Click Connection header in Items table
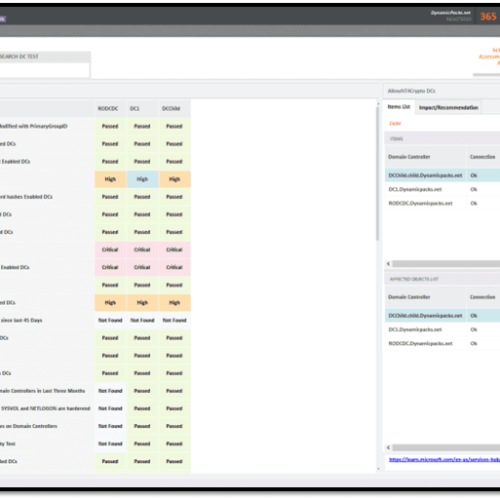500x500 pixels. tap(482, 157)
